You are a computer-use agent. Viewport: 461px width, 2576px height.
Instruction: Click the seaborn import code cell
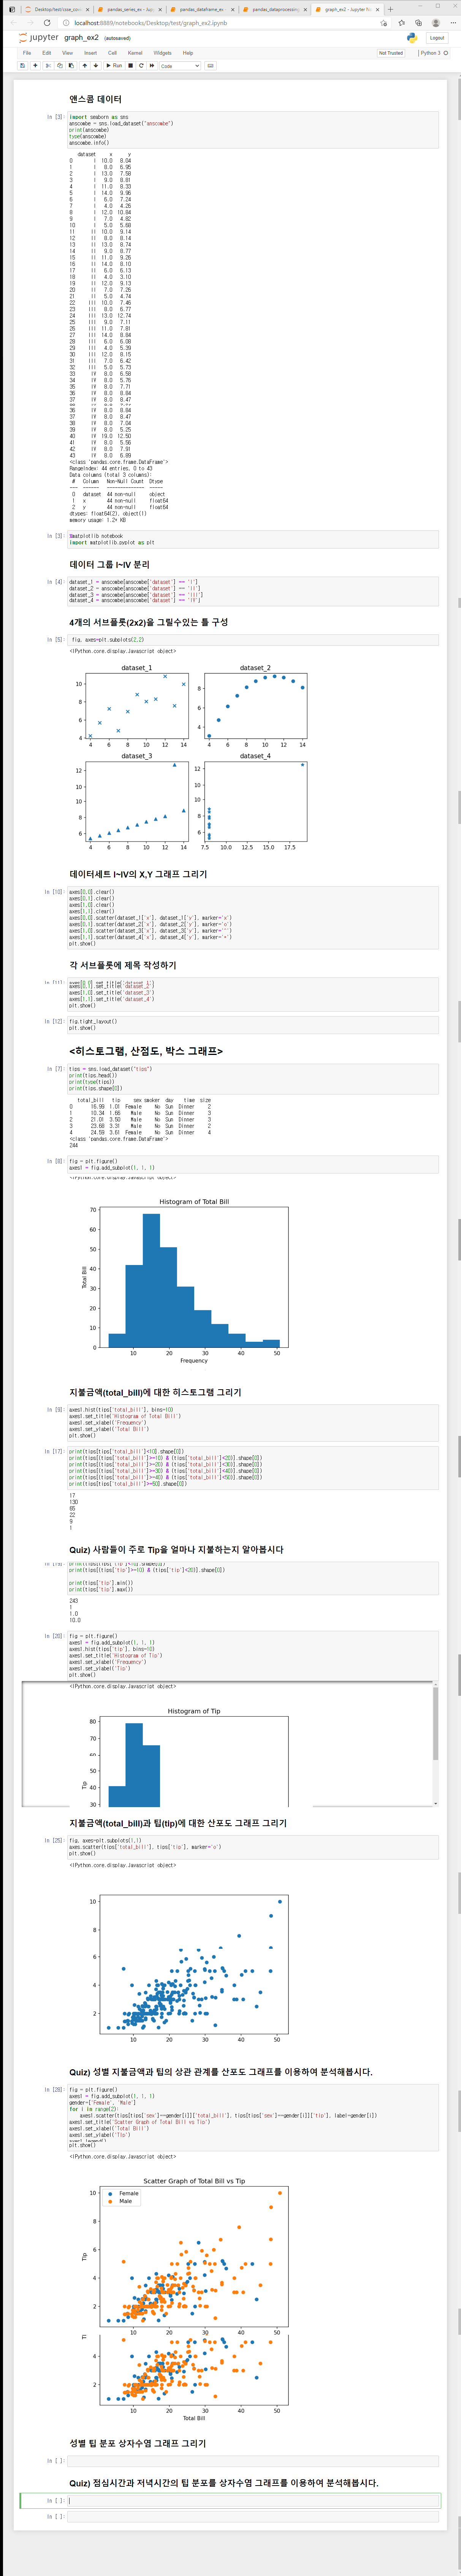[253, 130]
